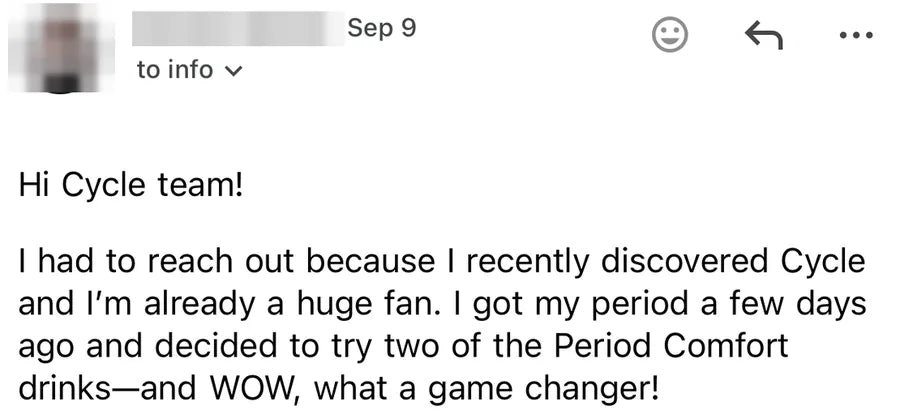Screen dimensions: 900x419
Task: Select the blurred sender name
Action: click(x=238, y=28)
